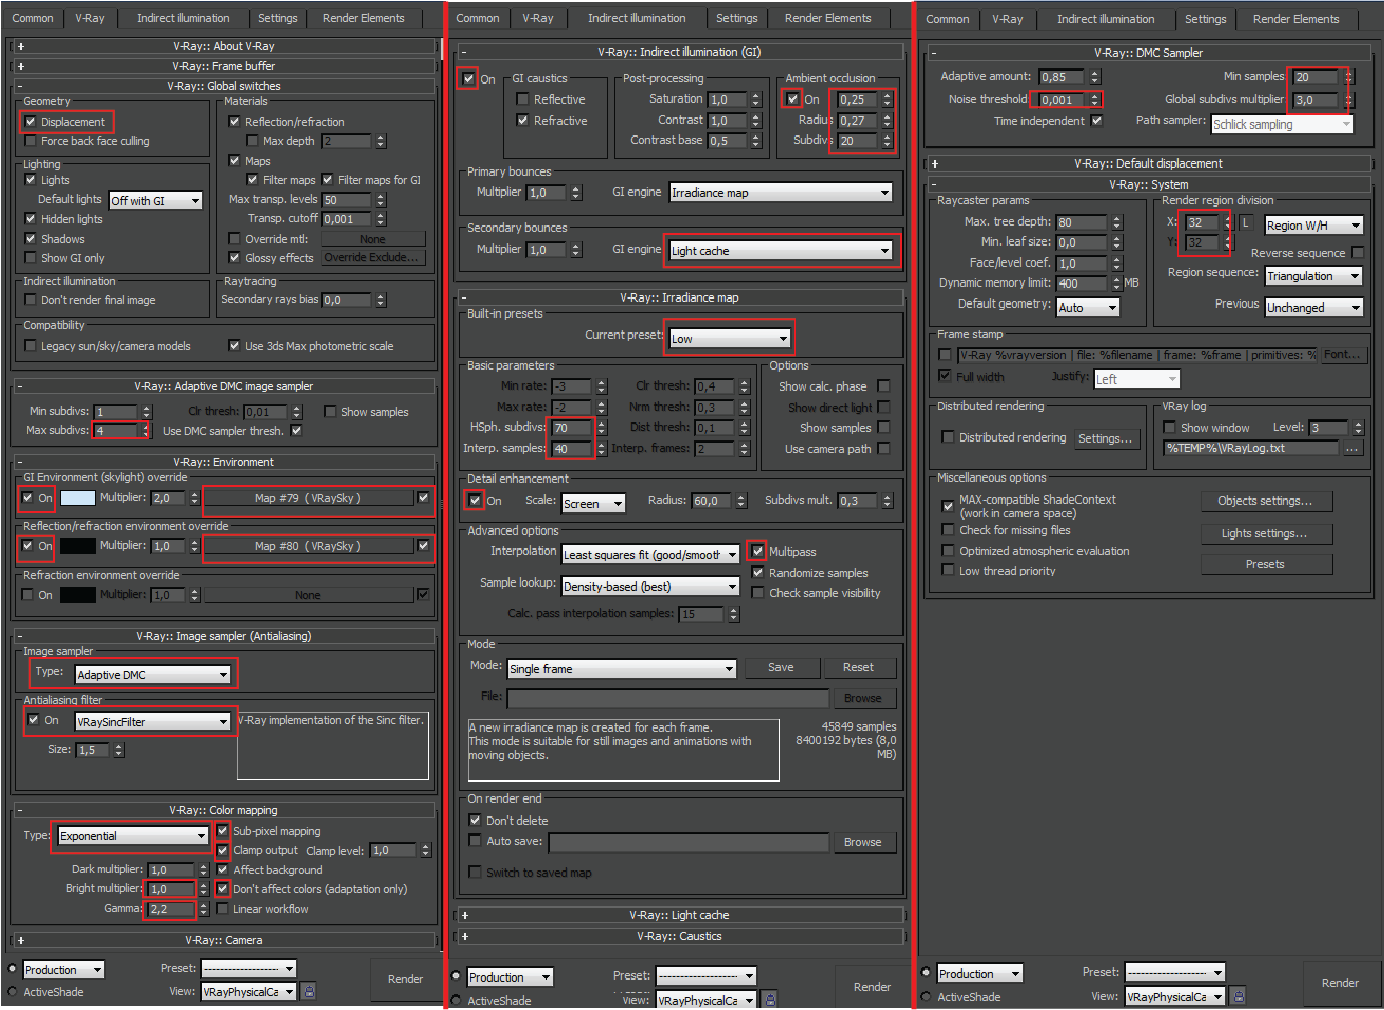Open the Current preset dropdown

[x=730, y=338]
